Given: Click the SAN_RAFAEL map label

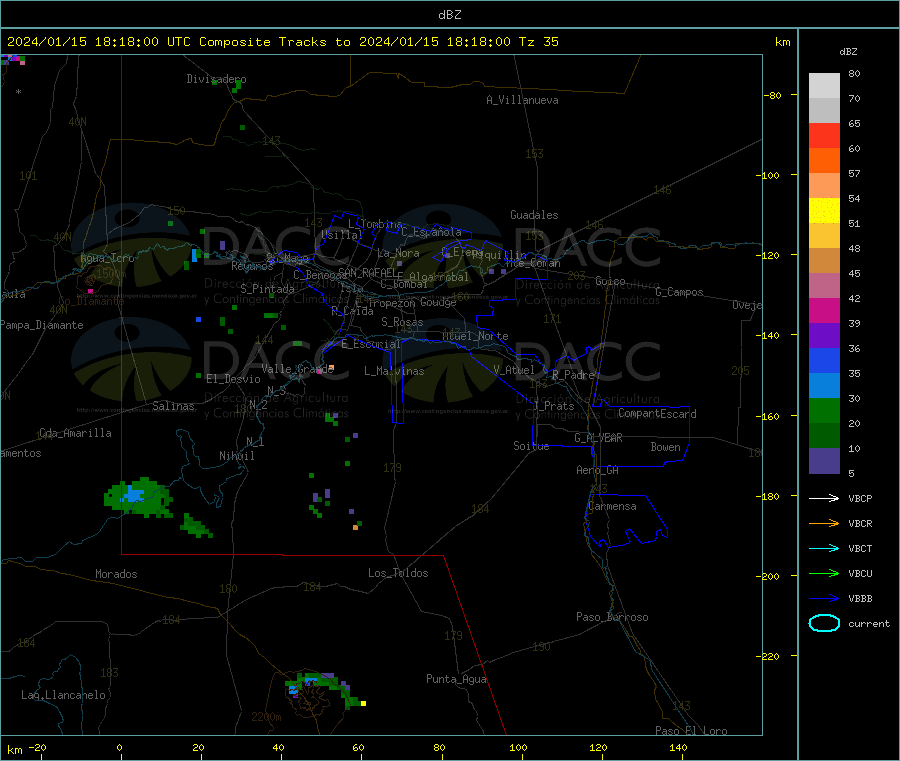Looking at the screenshot, I should [368, 272].
